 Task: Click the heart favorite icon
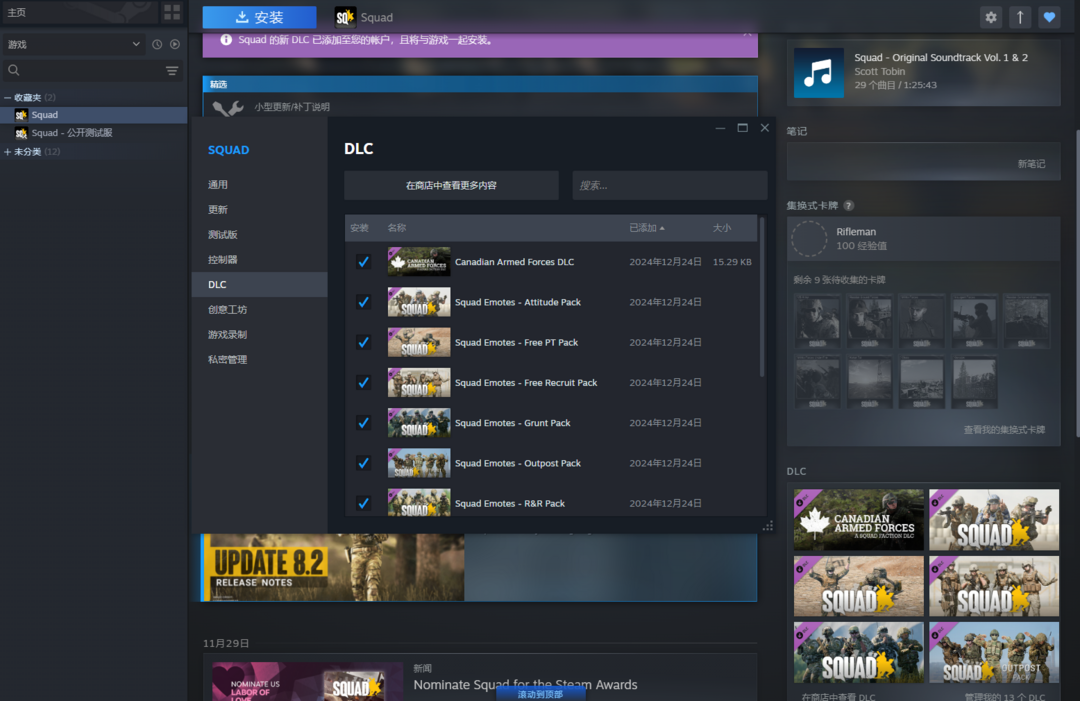1048,17
